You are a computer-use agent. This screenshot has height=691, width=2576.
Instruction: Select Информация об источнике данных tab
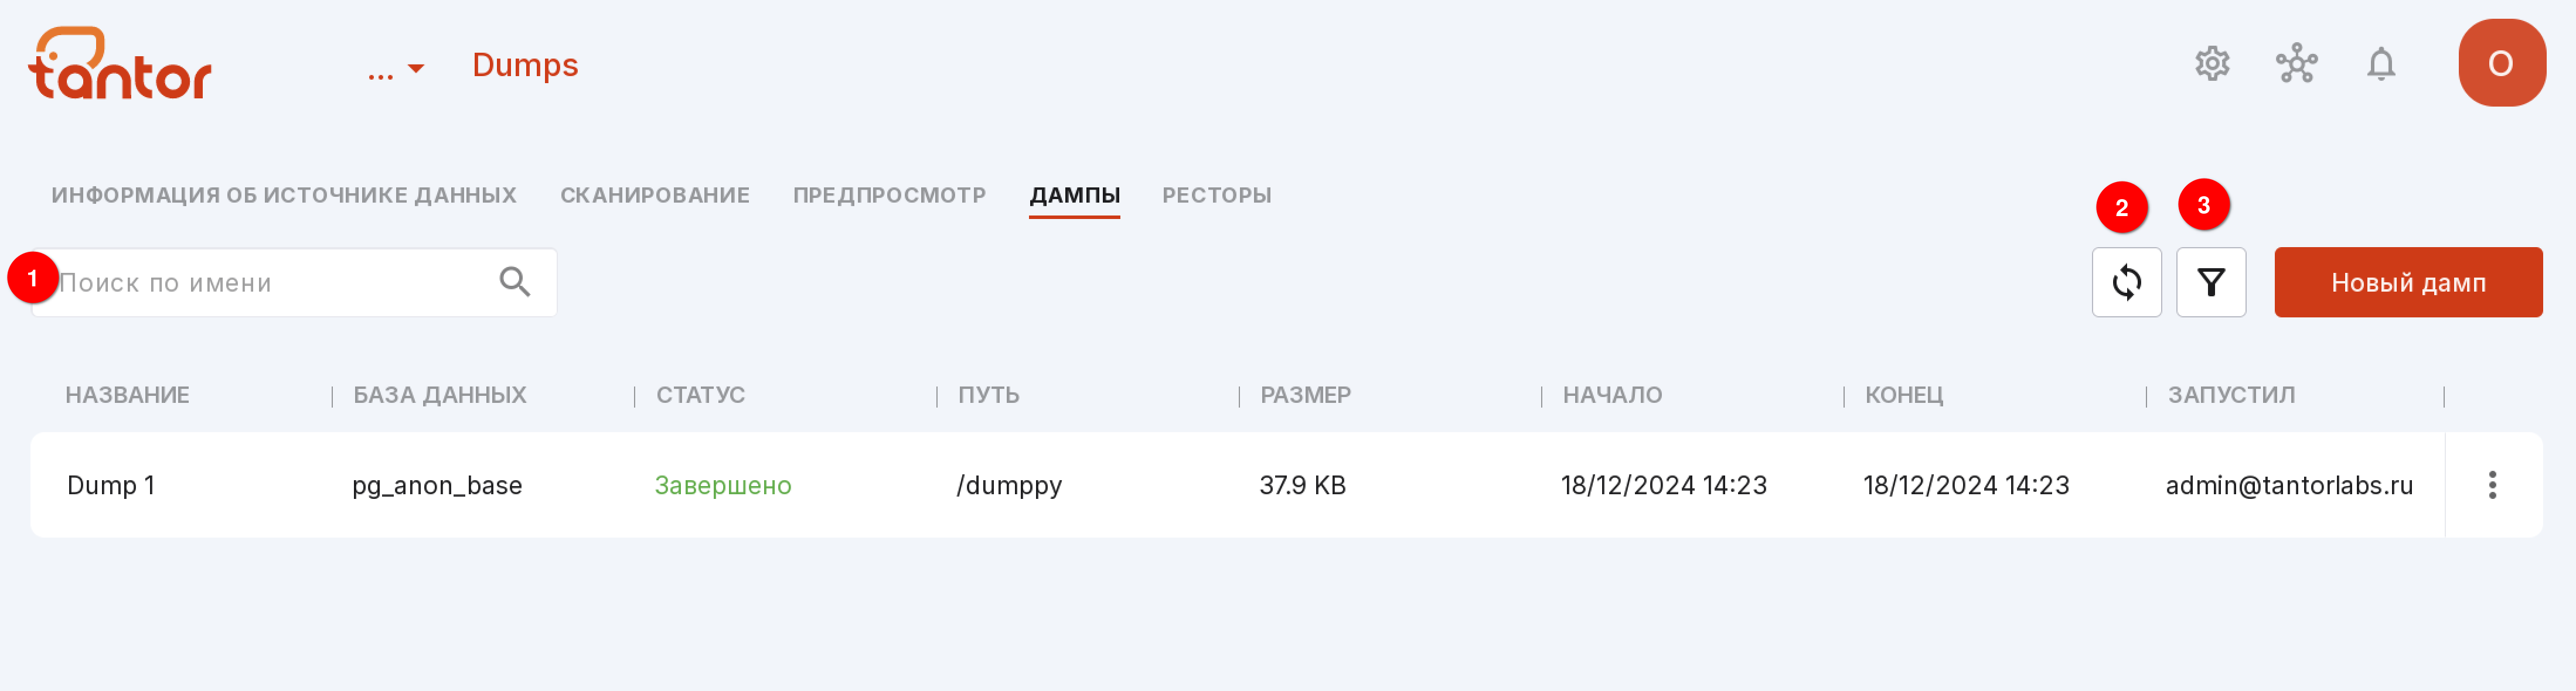click(x=284, y=195)
